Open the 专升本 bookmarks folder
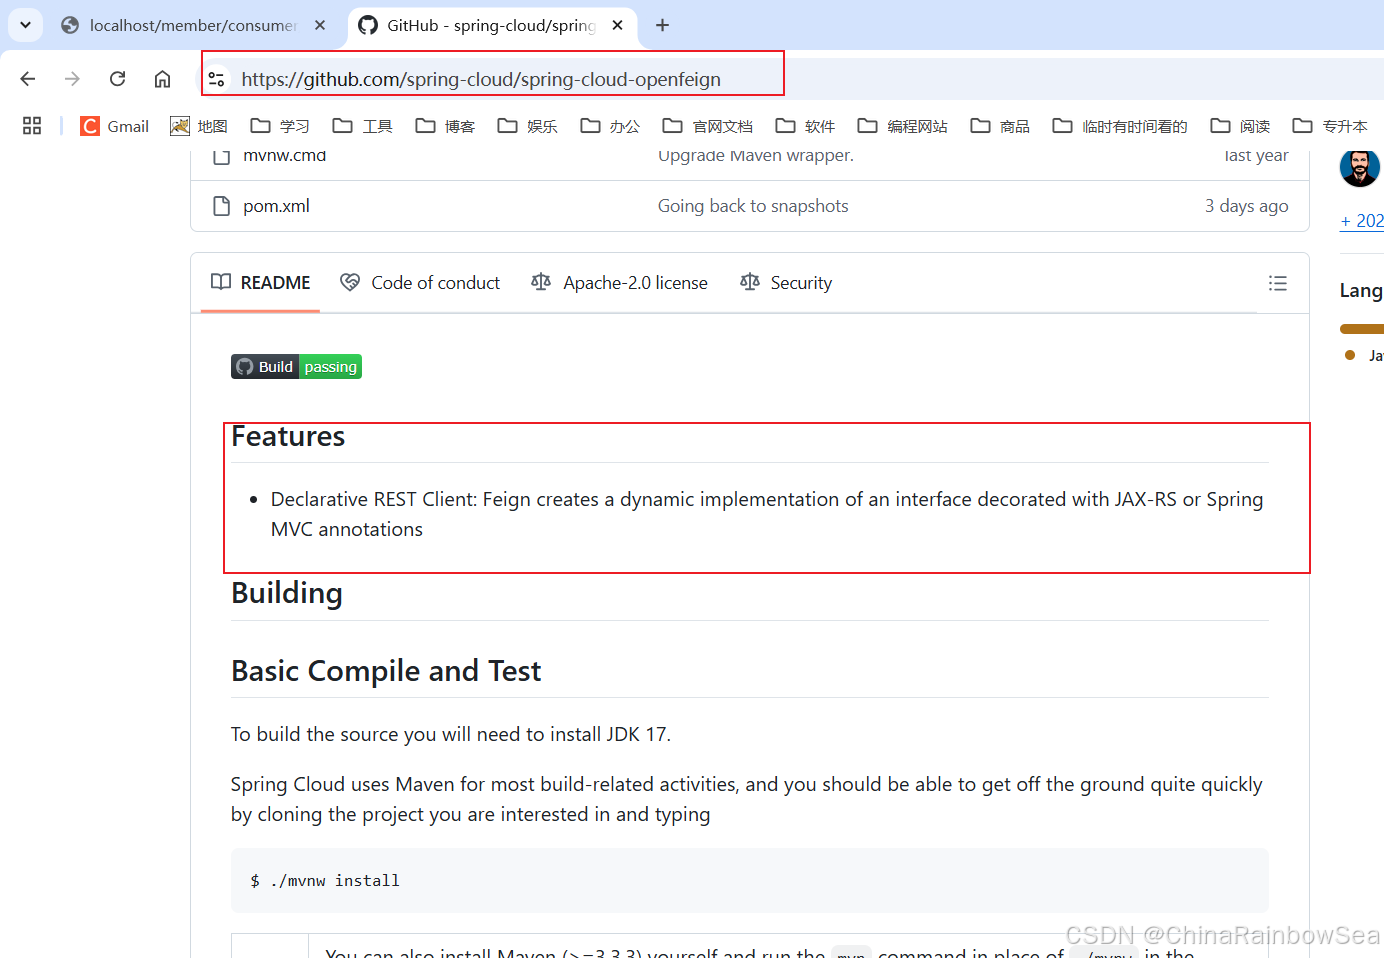 pyautogui.click(x=1329, y=126)
